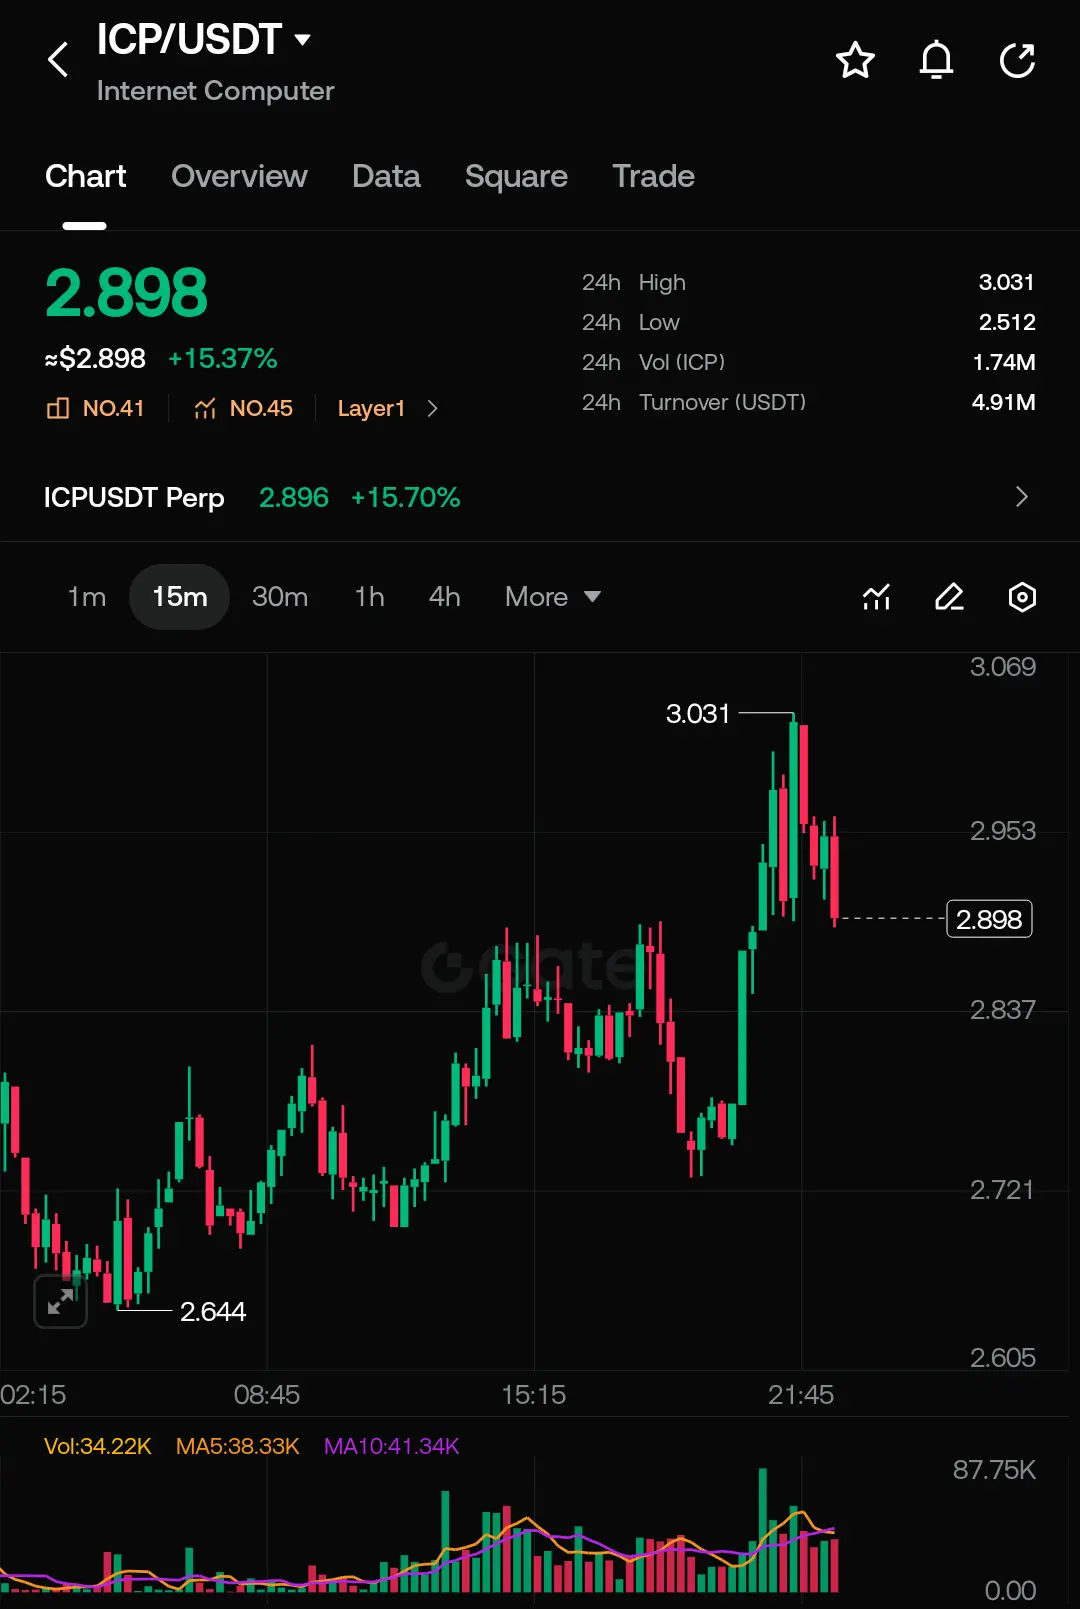Open the NO.45 trend ranking badge
The height and width of the screenshot is (1609, 1080).
pyautogui.click(x=243, y=408)
